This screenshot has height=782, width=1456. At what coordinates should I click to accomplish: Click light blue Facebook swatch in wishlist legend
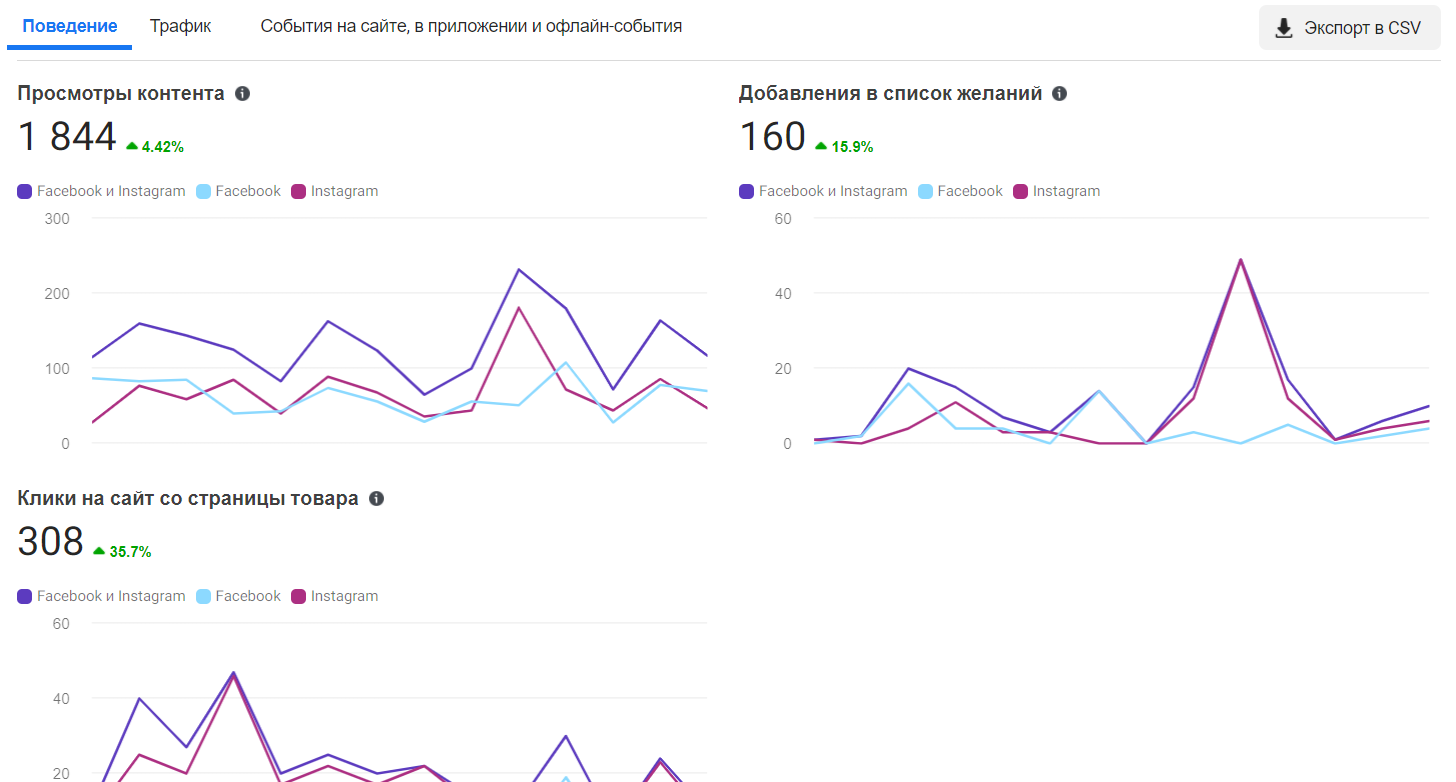point(925,191)
